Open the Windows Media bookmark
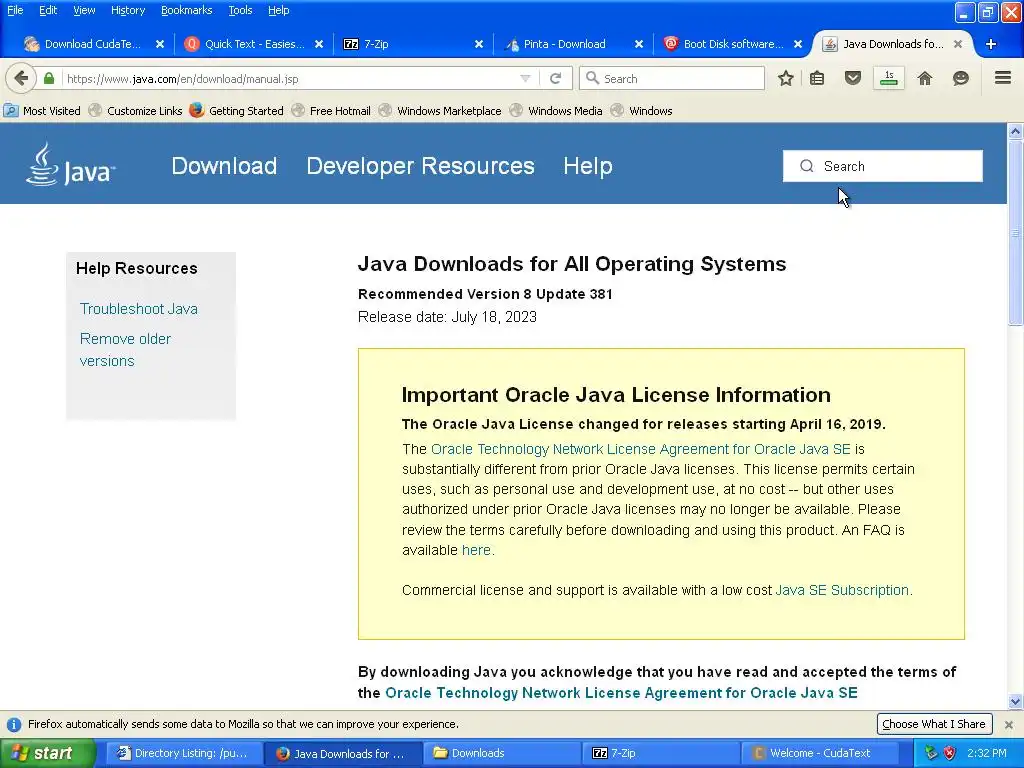Image resolution: width=1024 pixels, height=768 pixels. point(556,110)
